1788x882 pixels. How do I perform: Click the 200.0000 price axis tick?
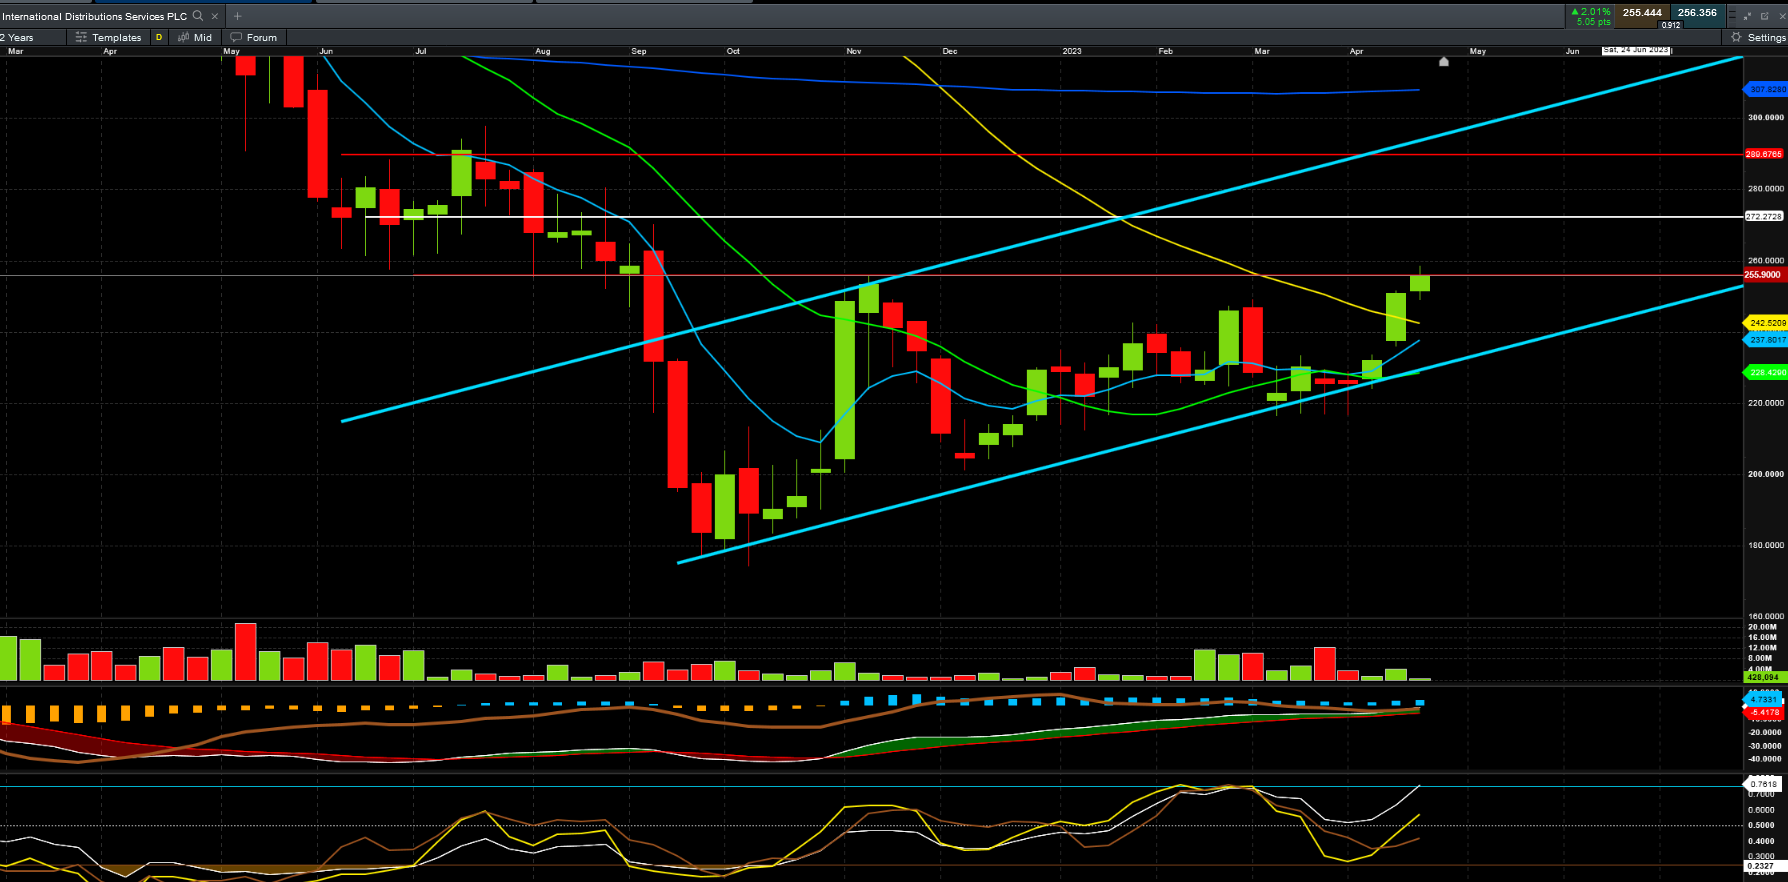(x=1766, y=474)
